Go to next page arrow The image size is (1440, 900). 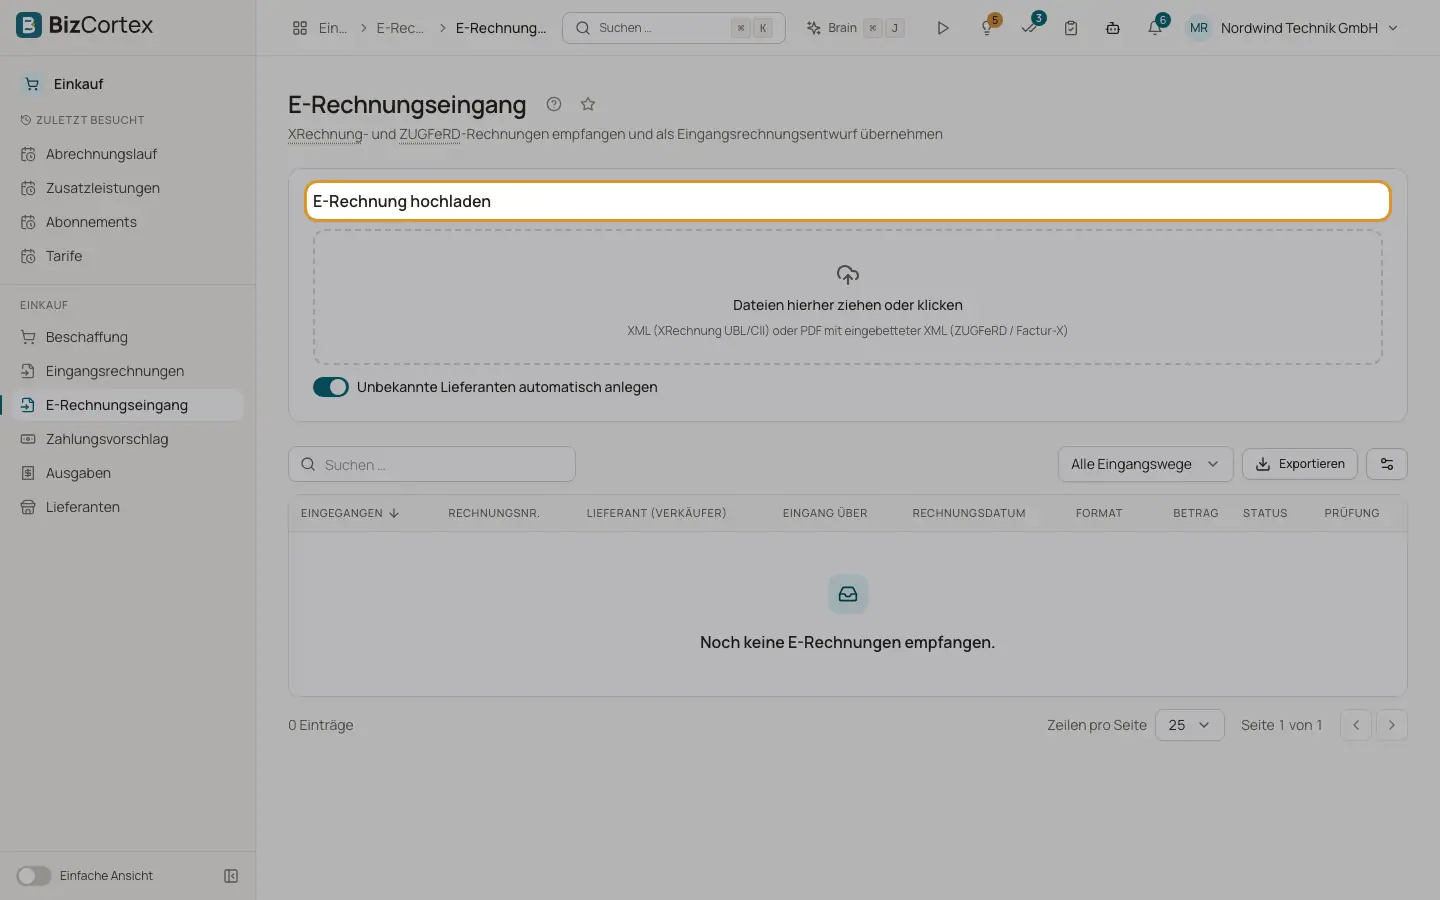[1392, 725]
